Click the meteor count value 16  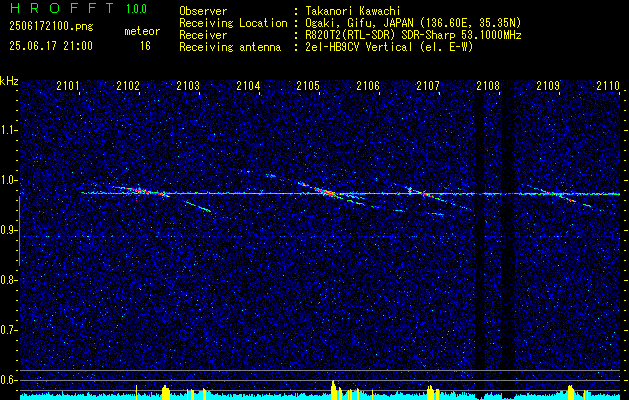pos(145,46)
